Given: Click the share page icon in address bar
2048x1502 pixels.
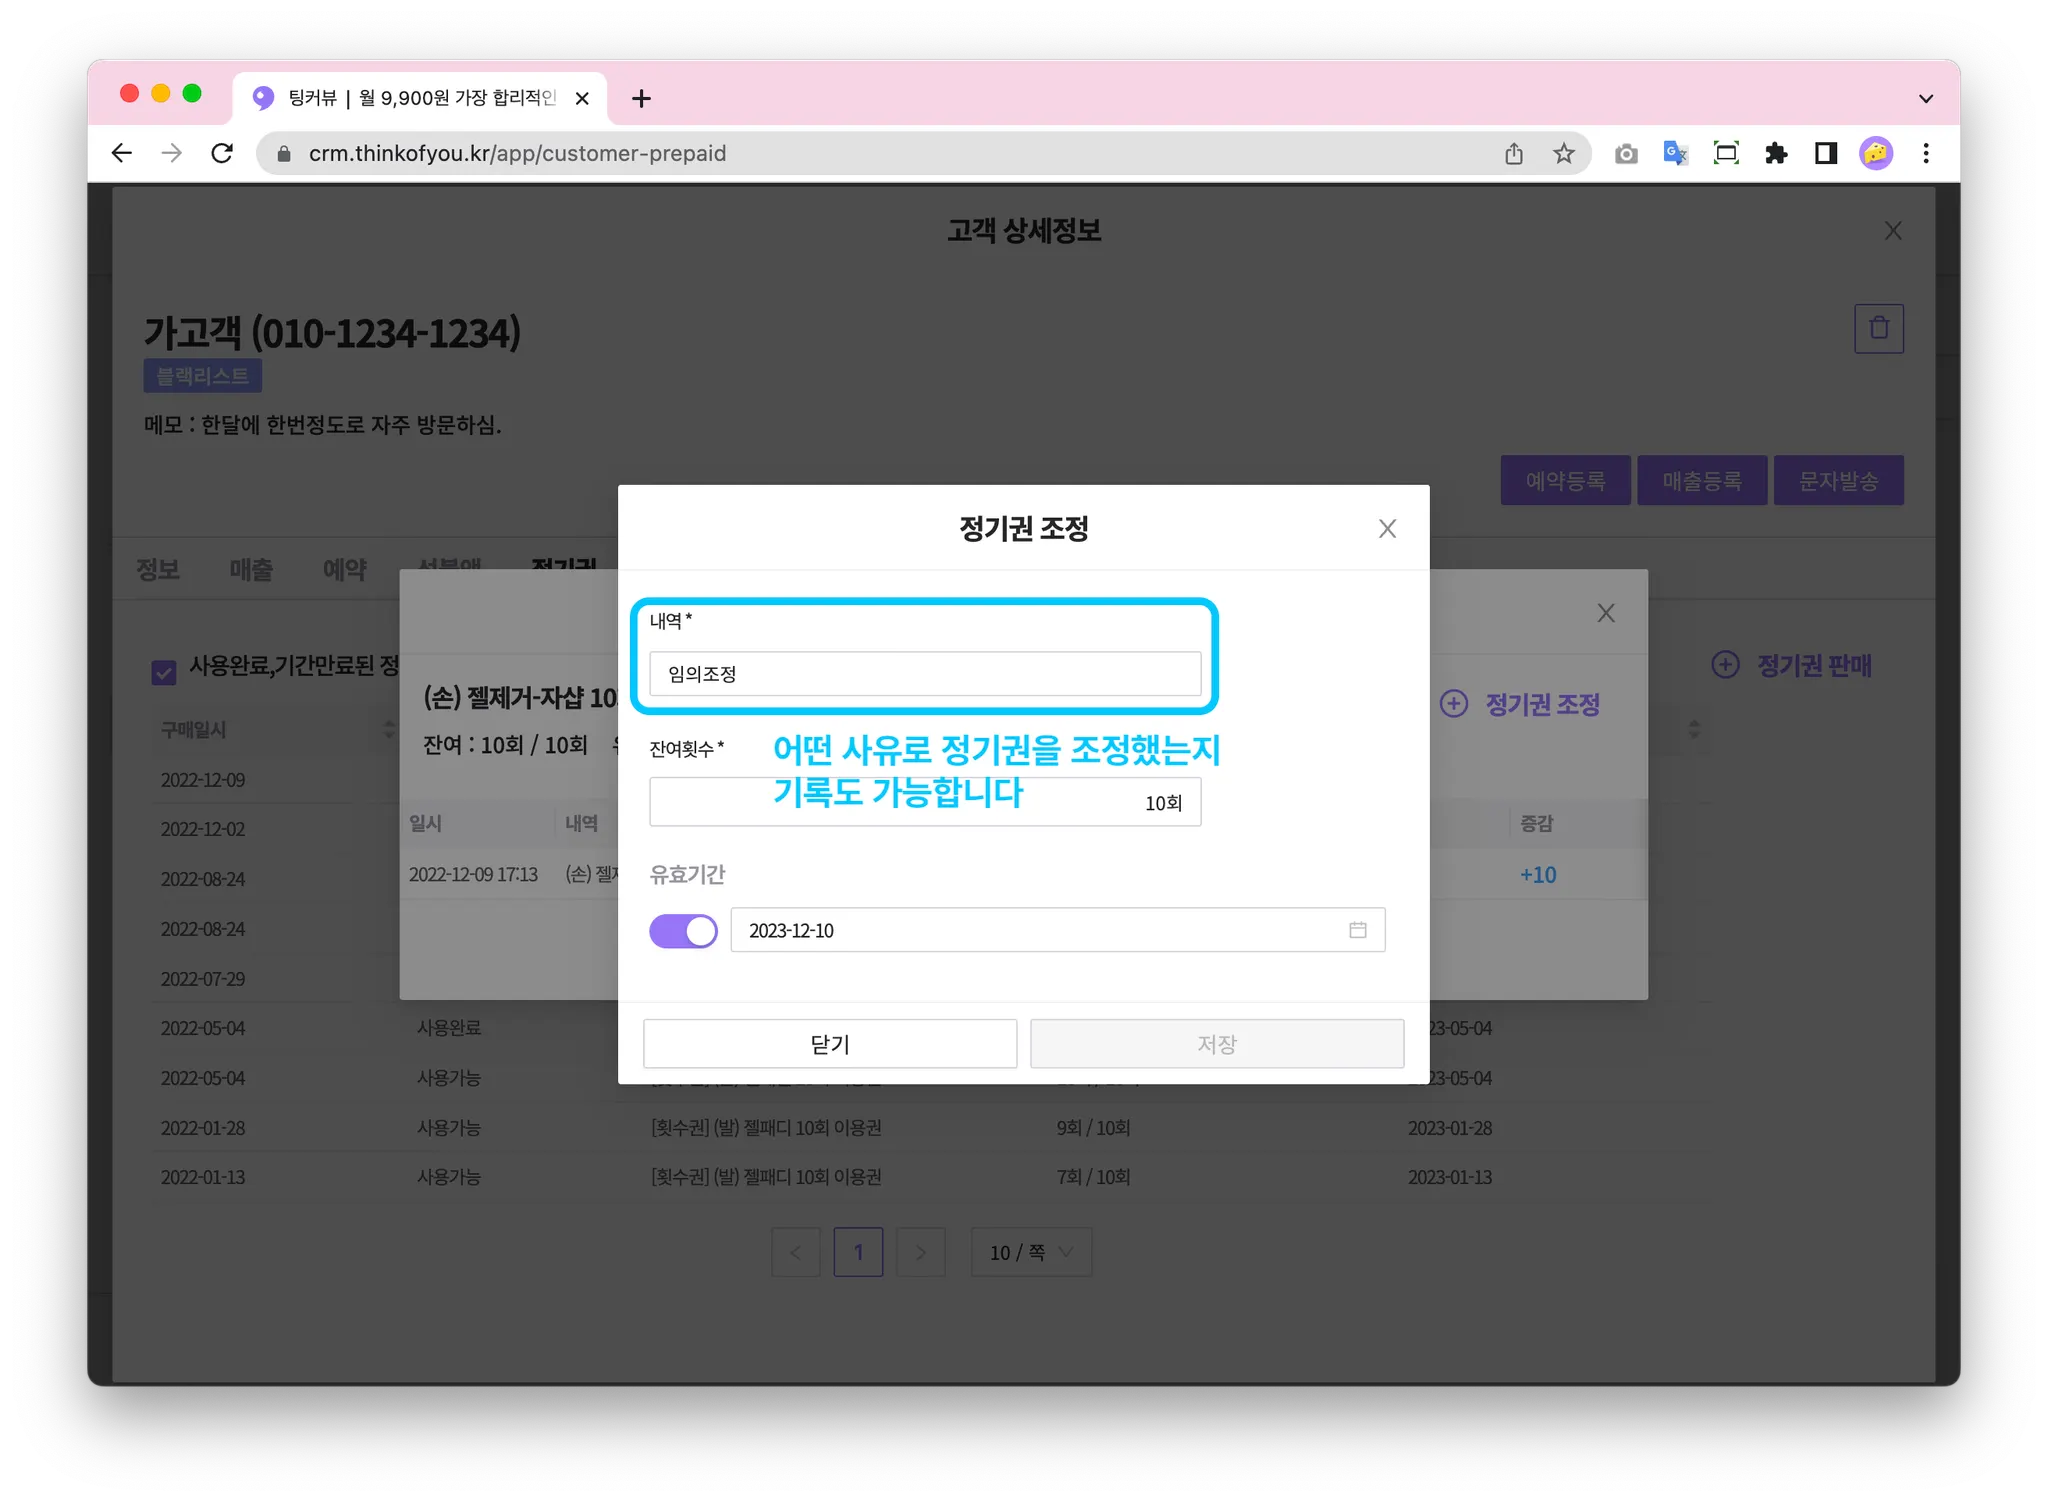Looking at the screenshot, I should point(1514,153).
